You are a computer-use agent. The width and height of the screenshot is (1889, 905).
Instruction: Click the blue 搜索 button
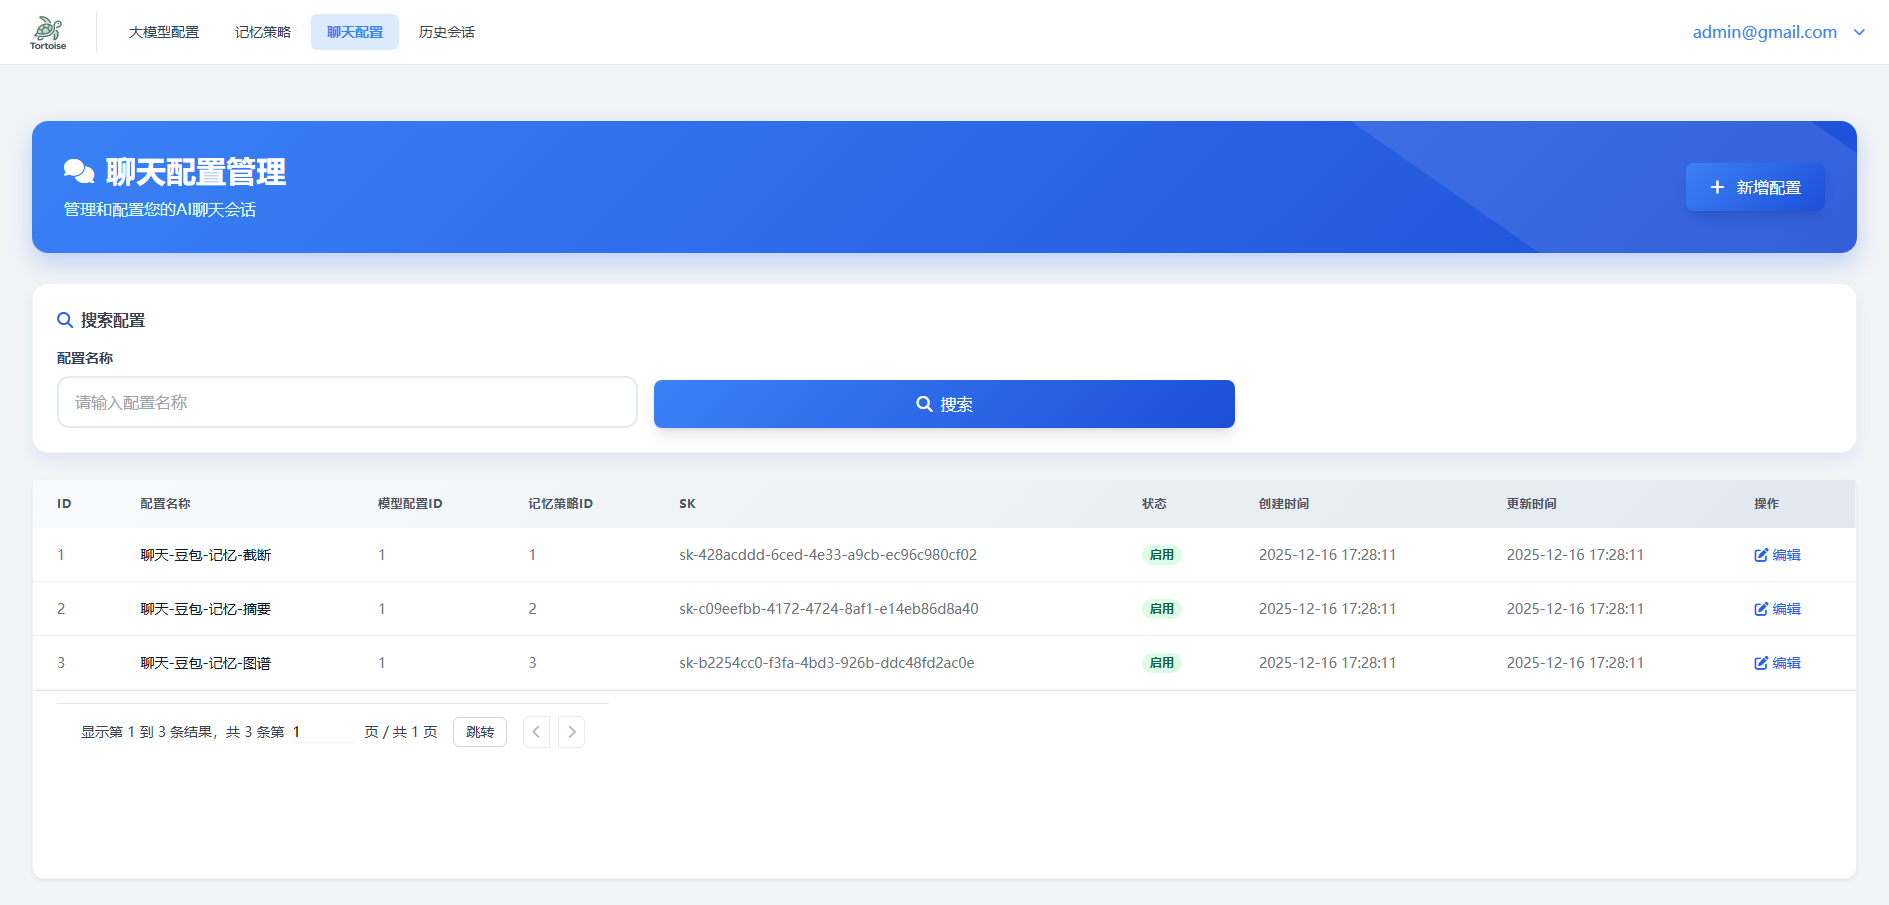point(944,404)
